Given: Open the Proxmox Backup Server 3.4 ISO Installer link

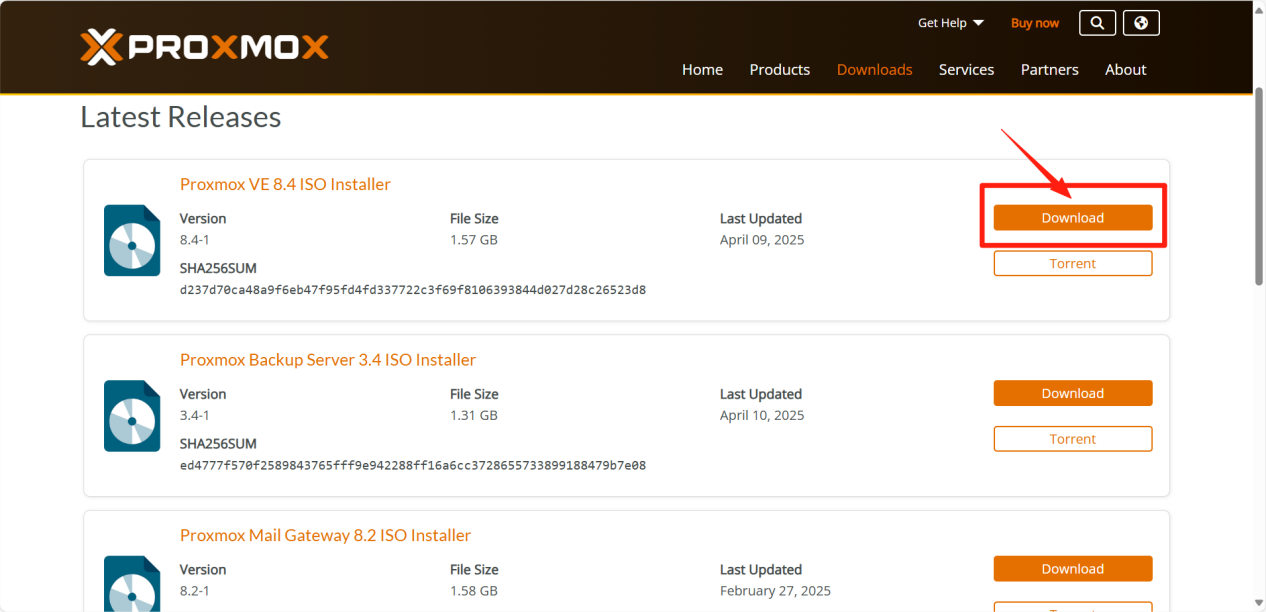Looking at the screenshot, I should pyautogui.click(x=328, y=360).
